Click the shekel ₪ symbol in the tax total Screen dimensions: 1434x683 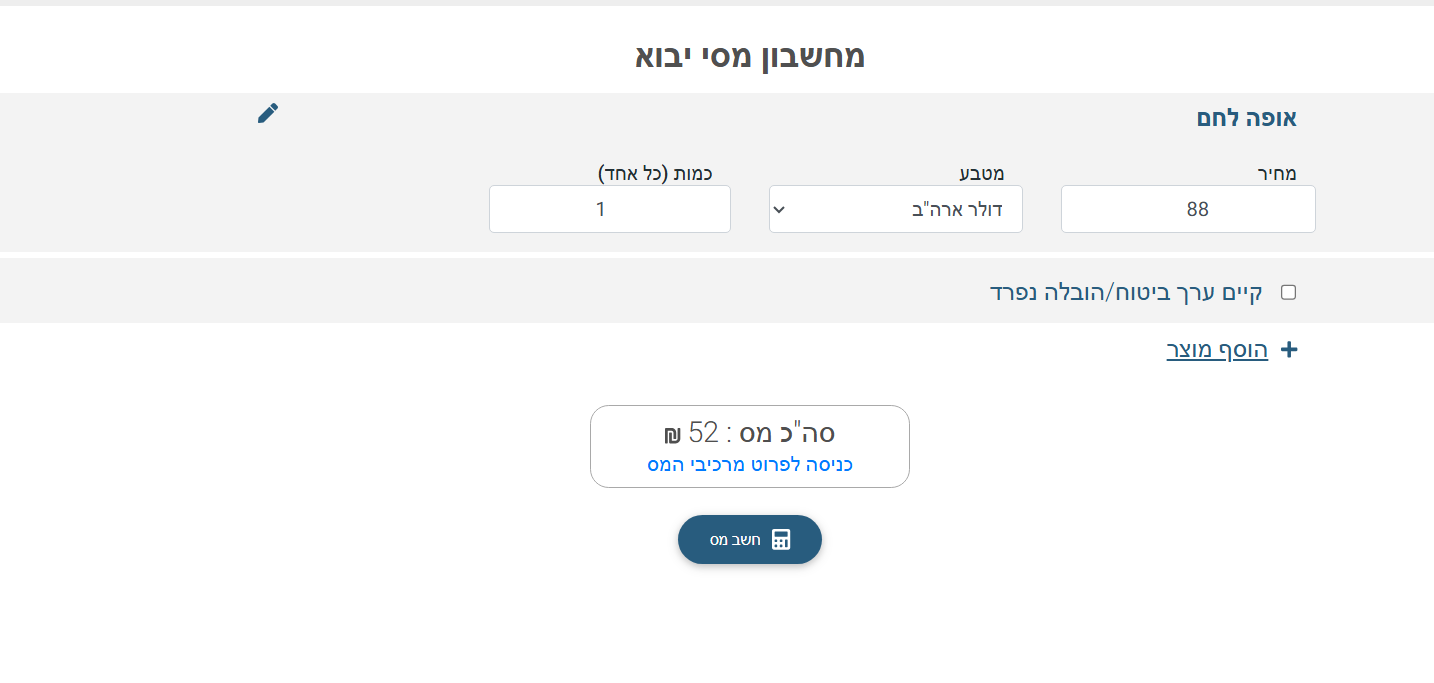tap(672, 435)
